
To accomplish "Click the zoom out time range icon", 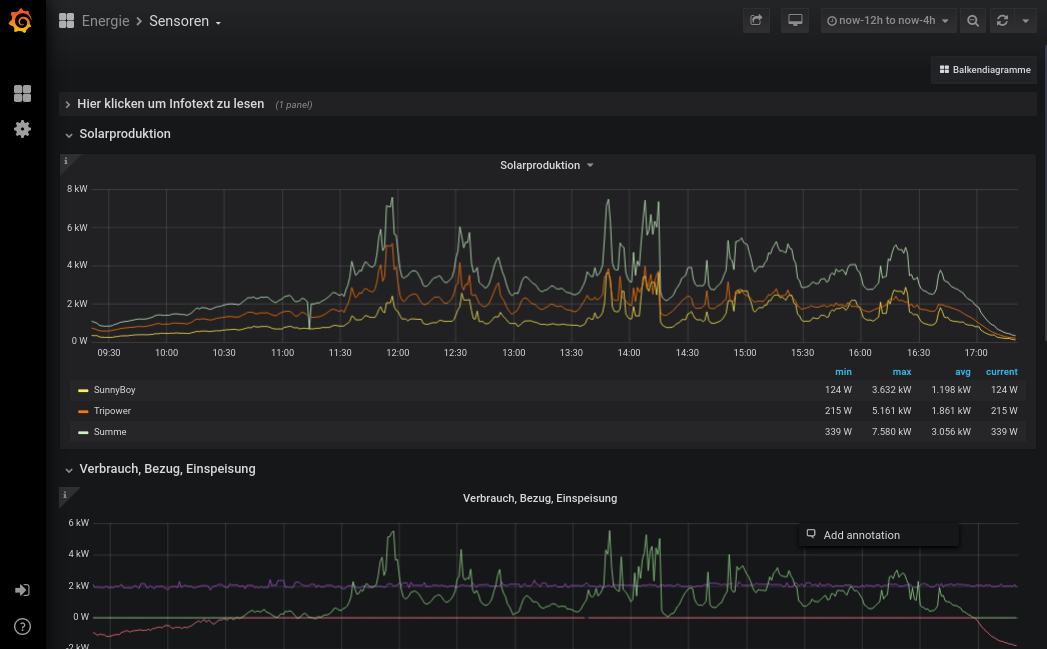I will point(972,21).
